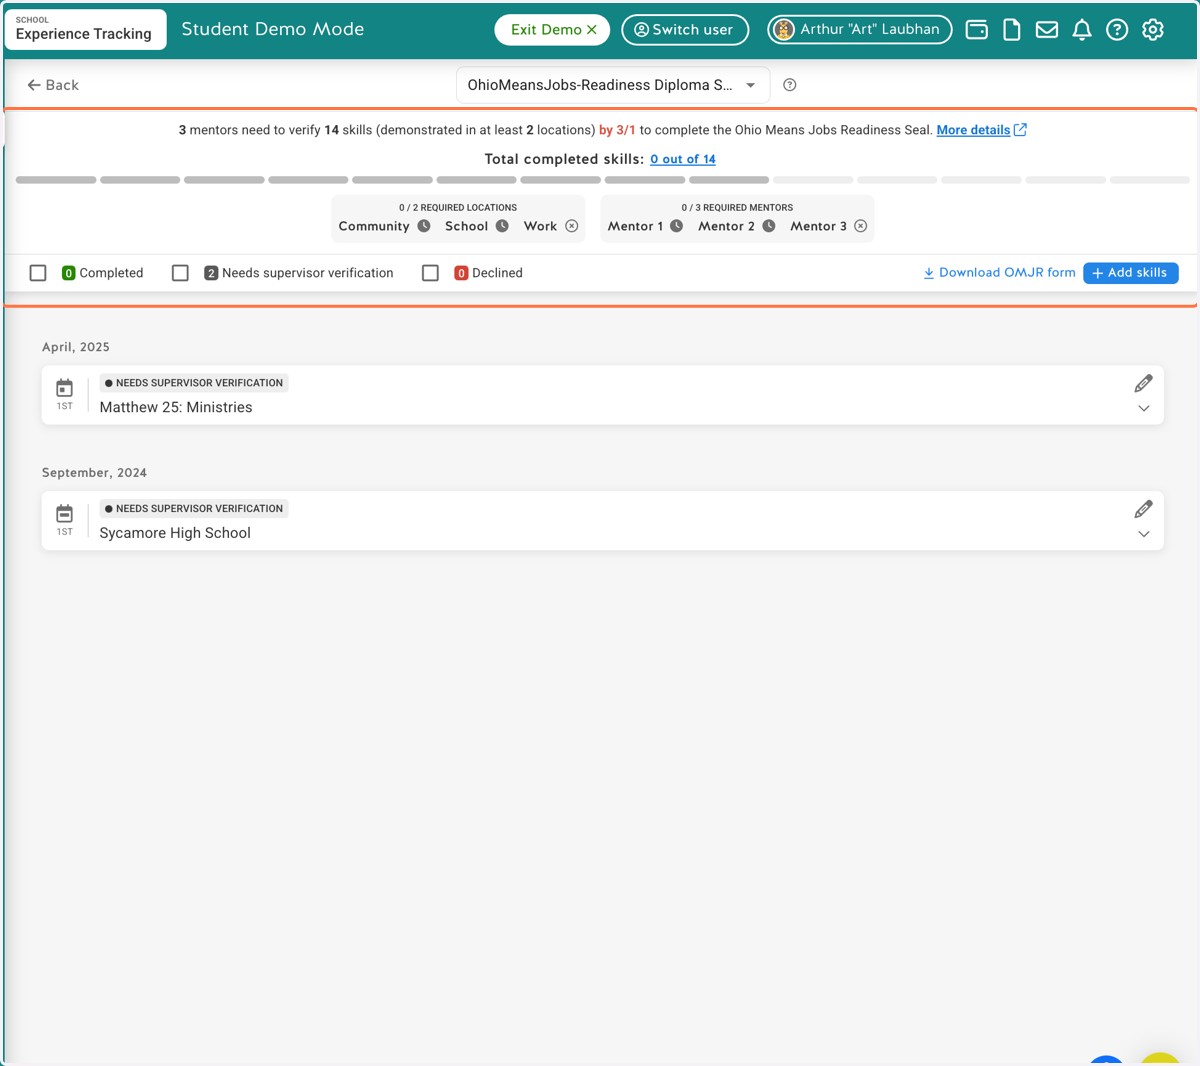Exit Demo mode

[552, 30]
